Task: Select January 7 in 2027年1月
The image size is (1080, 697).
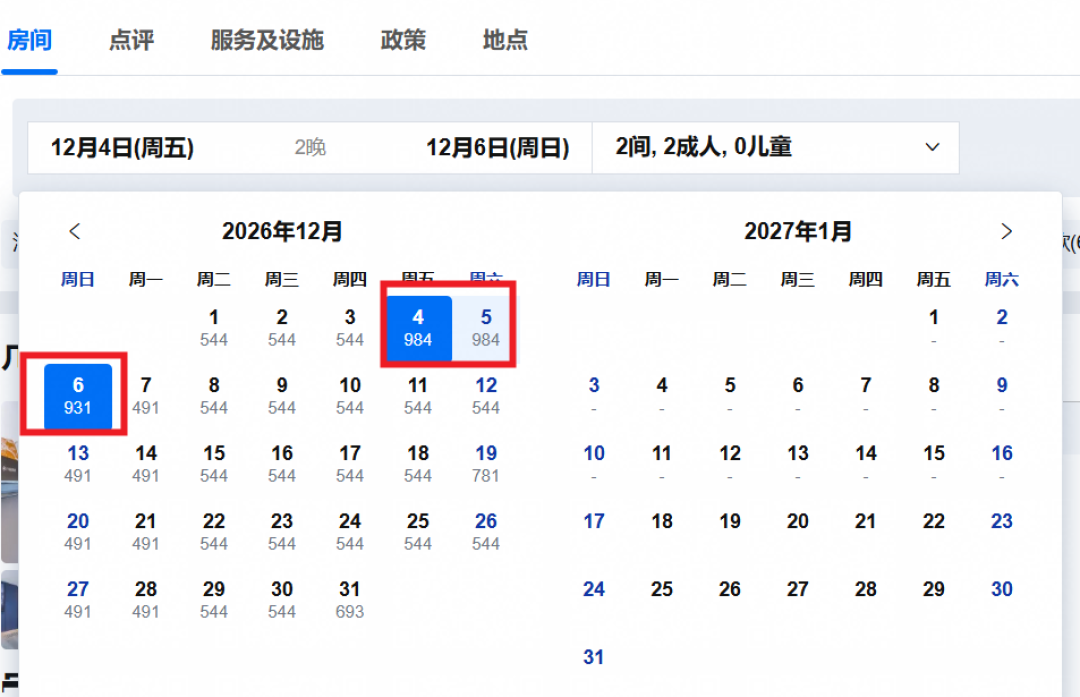Action: (866, 395)
